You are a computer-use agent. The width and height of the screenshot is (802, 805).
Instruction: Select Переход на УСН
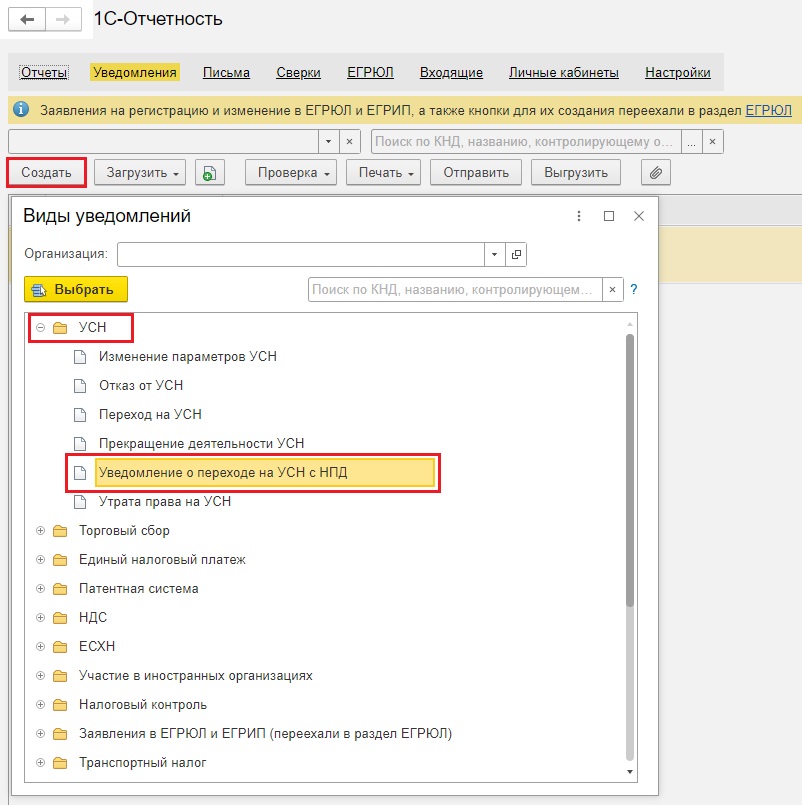pos(150,414)
